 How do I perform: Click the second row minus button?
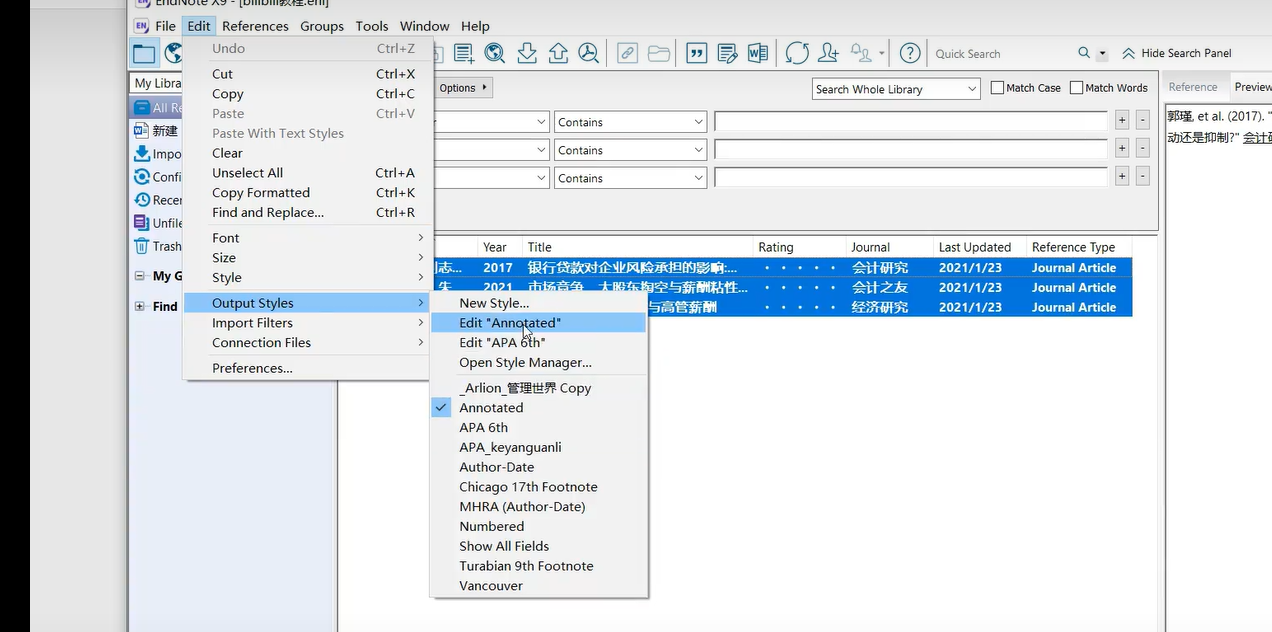click(1142, 148)
